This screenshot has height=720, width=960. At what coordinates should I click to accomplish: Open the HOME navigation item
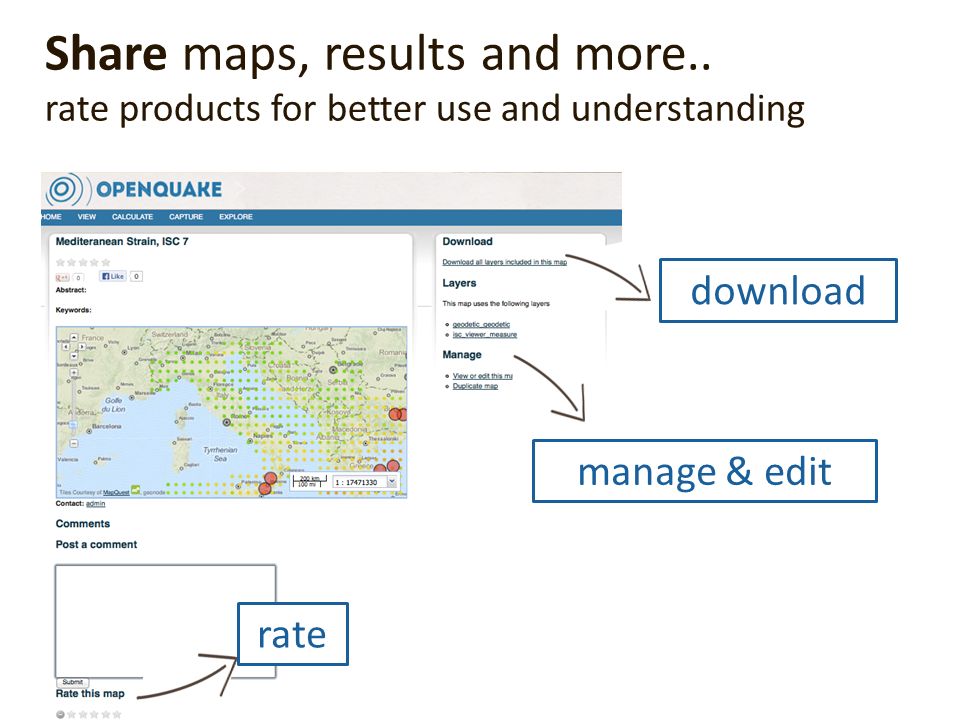pos(51,217)
